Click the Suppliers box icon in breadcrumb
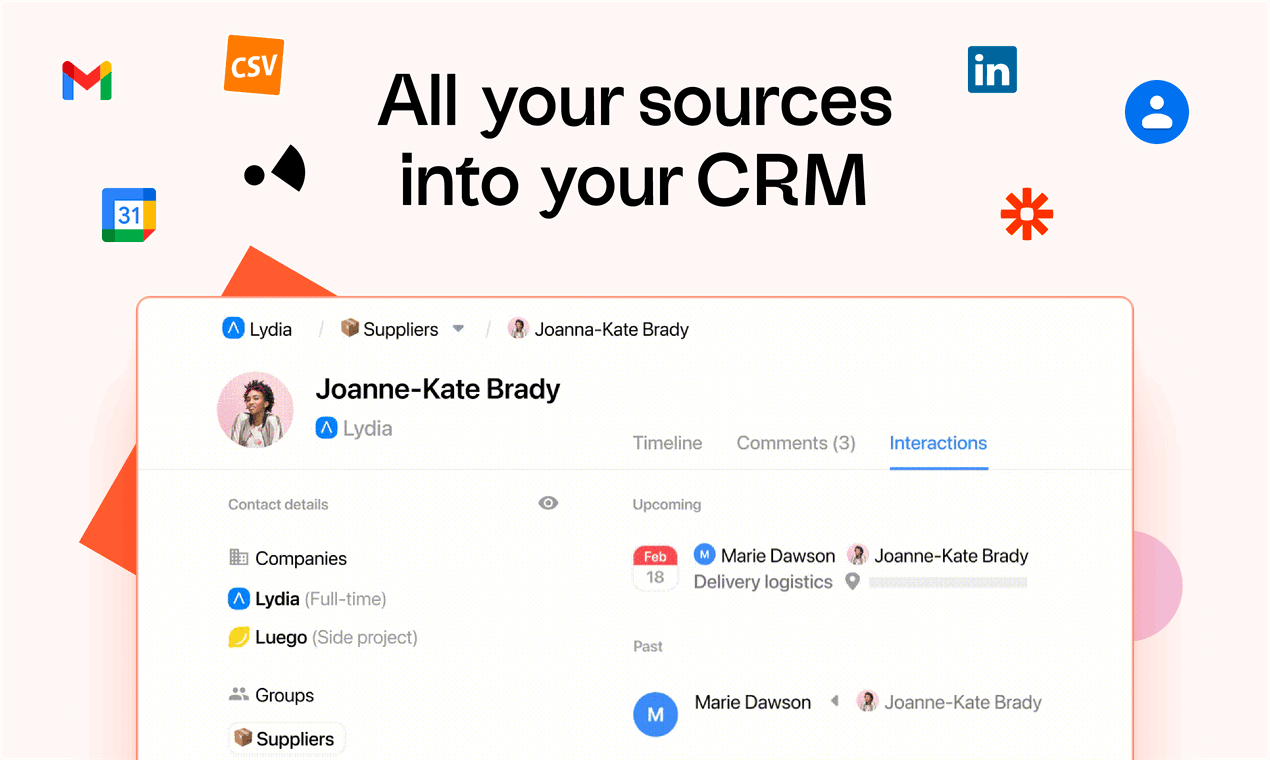The height and width of the screenshot is (760, 1270). pyautogui.click(x=350, y=328)
